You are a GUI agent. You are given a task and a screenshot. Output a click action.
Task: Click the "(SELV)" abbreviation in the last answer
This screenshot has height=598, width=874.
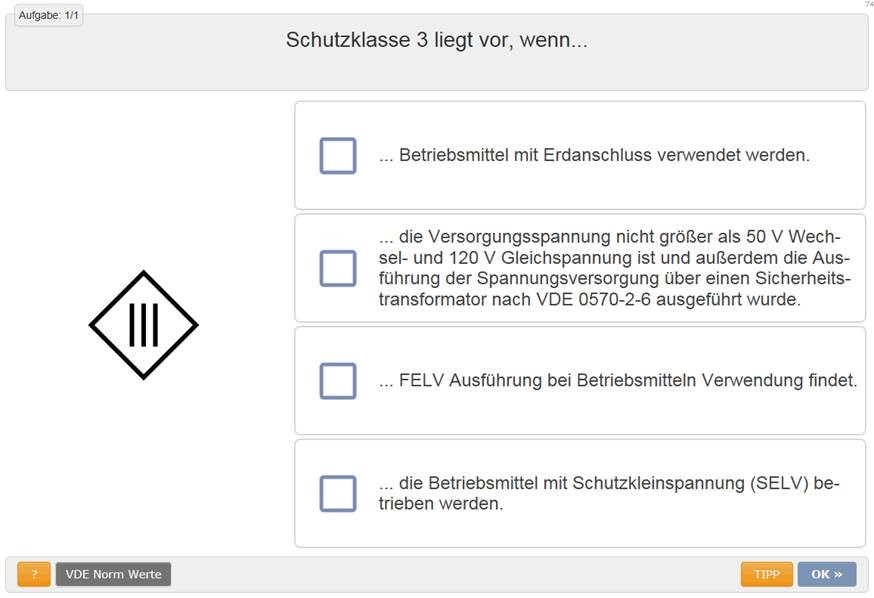pos(780,483)
